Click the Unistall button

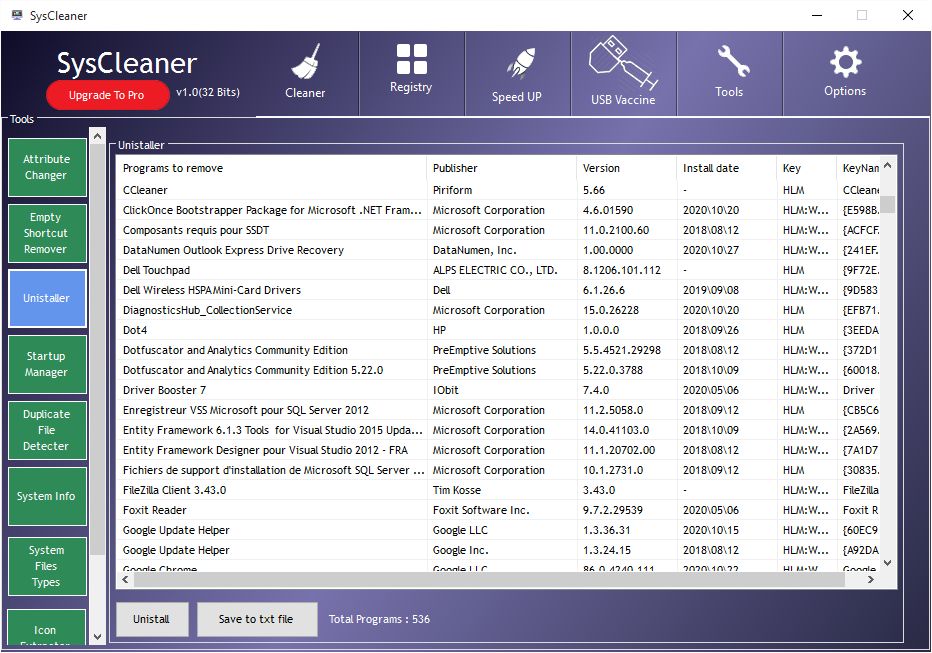click(x=152, y=619)
